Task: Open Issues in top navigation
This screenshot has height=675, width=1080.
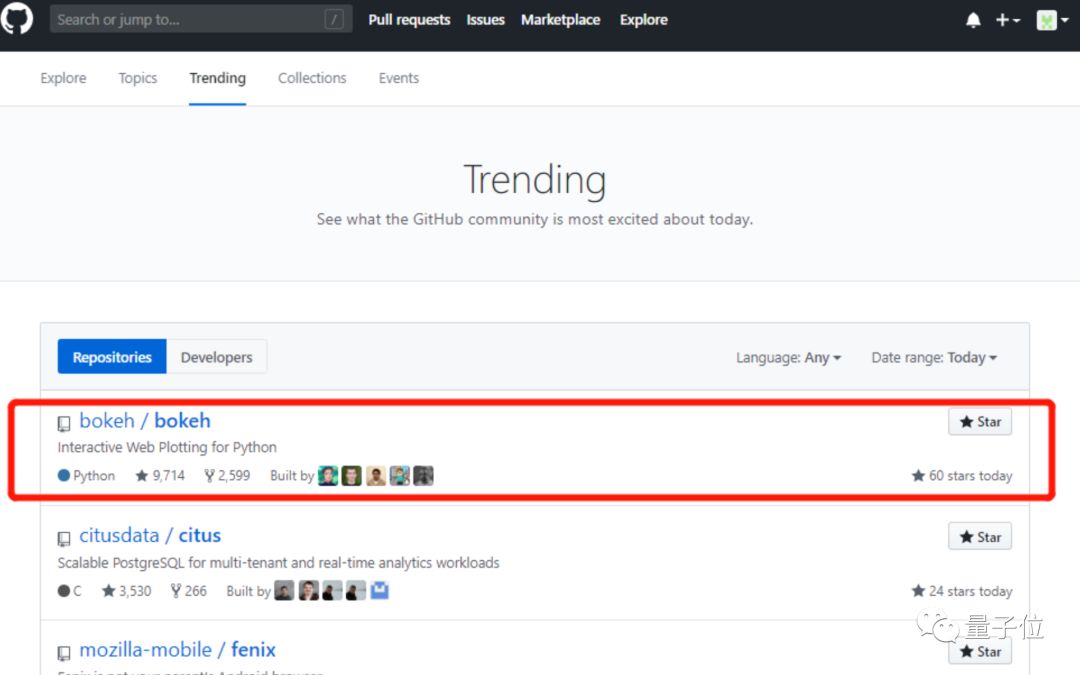Action: pos(486,20)
